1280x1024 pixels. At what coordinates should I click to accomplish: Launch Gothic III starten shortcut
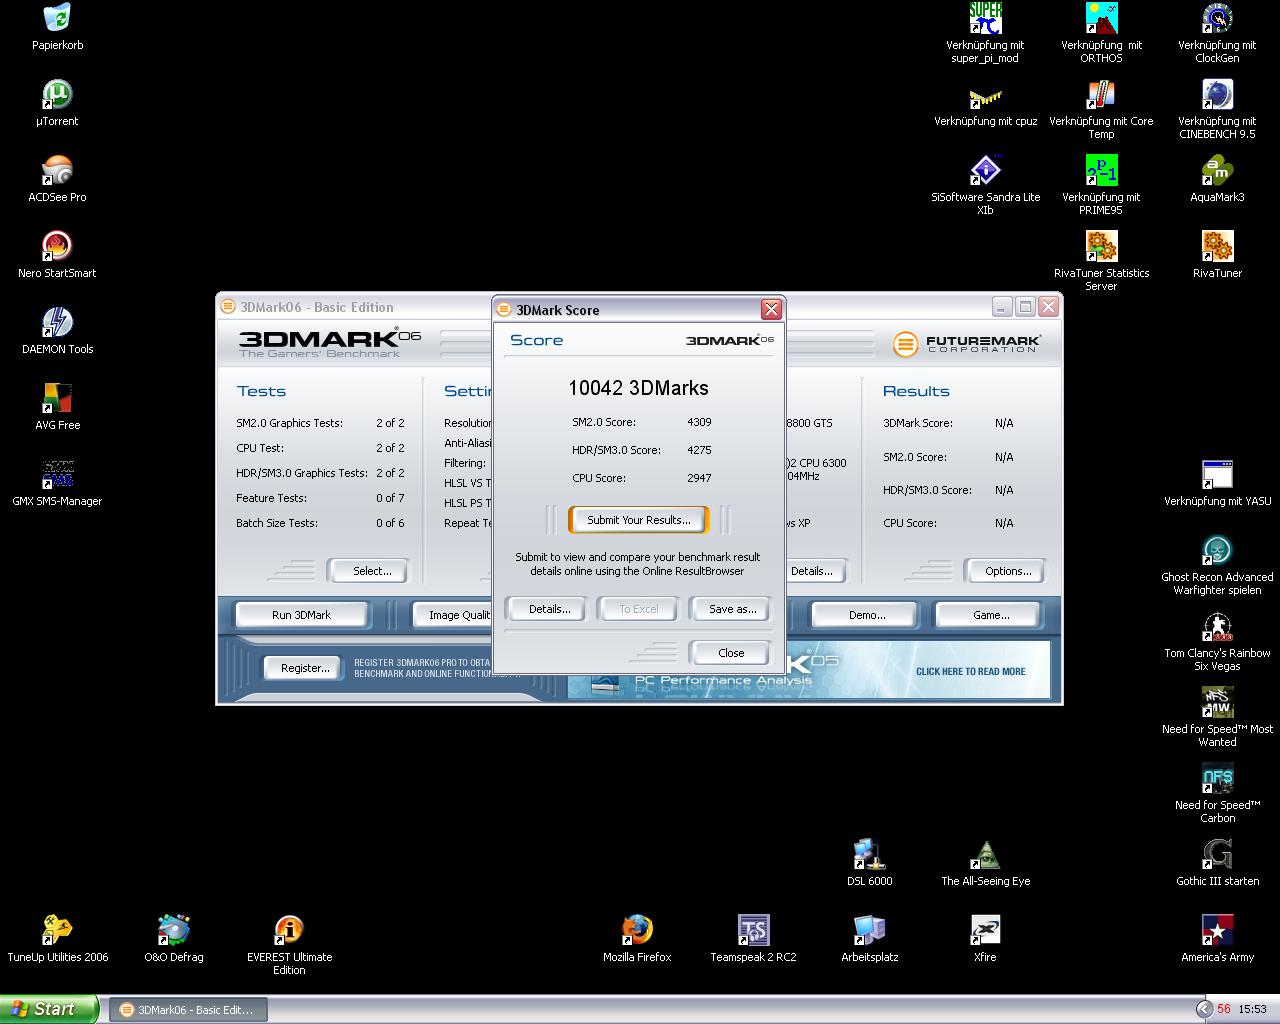pos(1217,855)
